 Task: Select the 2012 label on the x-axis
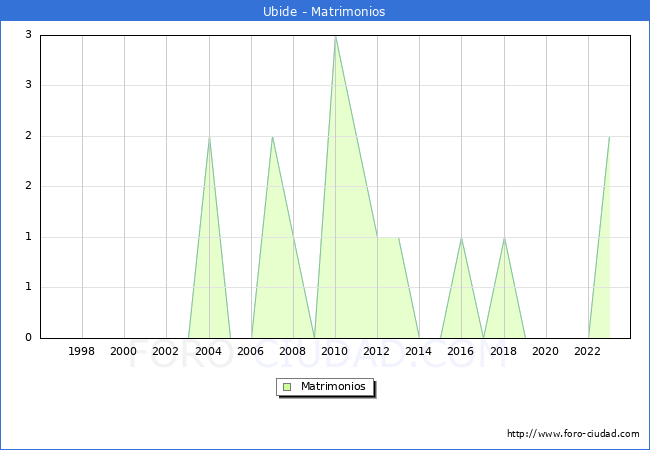point(377,351)
